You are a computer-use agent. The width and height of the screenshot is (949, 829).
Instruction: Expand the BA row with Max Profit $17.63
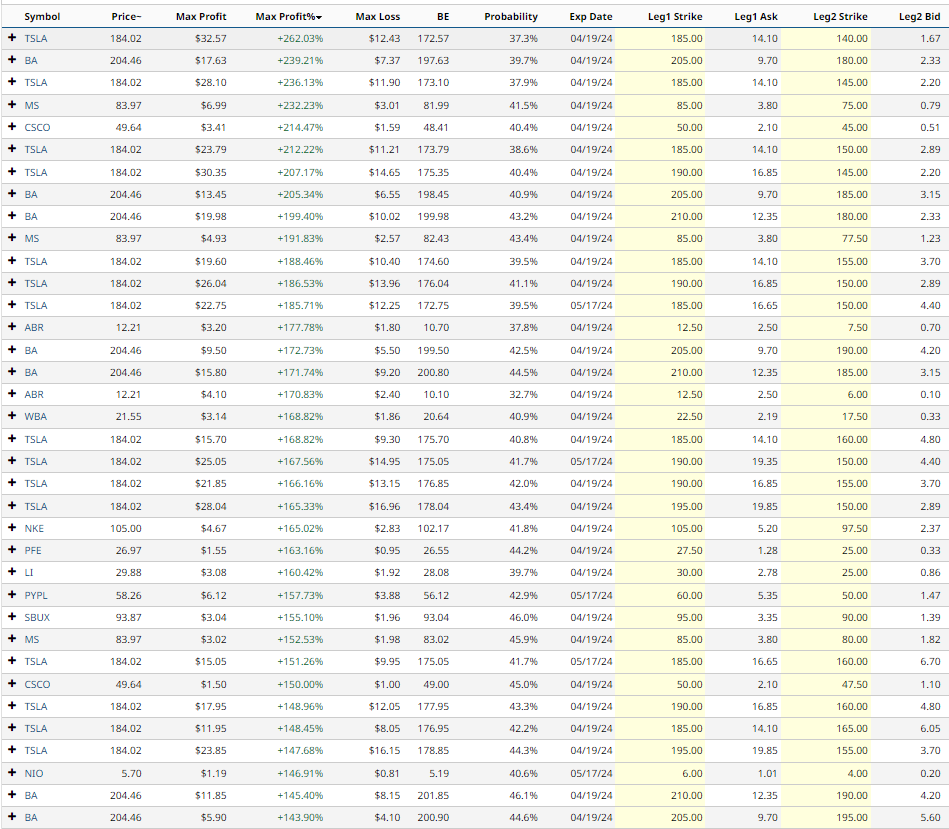pos(12,61)
